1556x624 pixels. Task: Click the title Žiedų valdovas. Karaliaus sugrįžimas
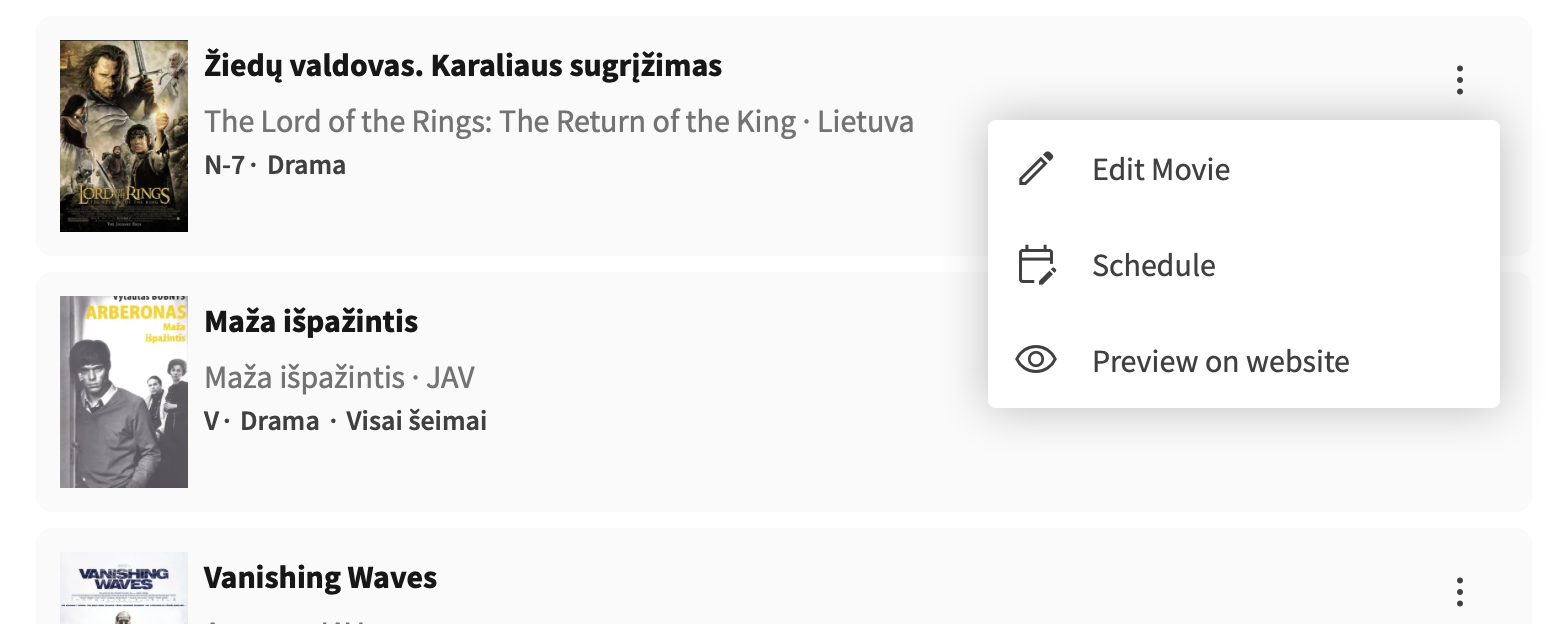pos(463,67)
